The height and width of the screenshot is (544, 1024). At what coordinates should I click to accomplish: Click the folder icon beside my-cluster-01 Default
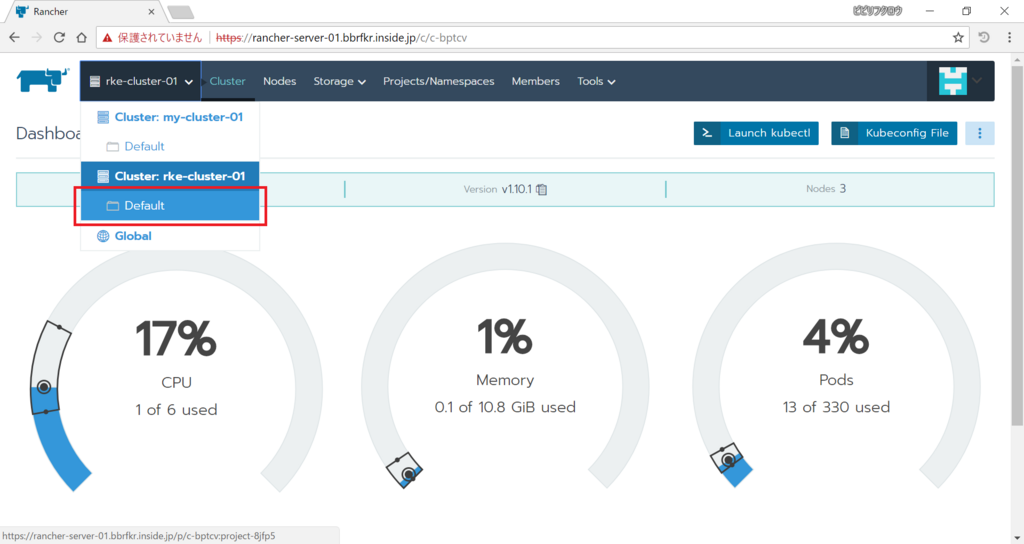[x=112, y=147]
